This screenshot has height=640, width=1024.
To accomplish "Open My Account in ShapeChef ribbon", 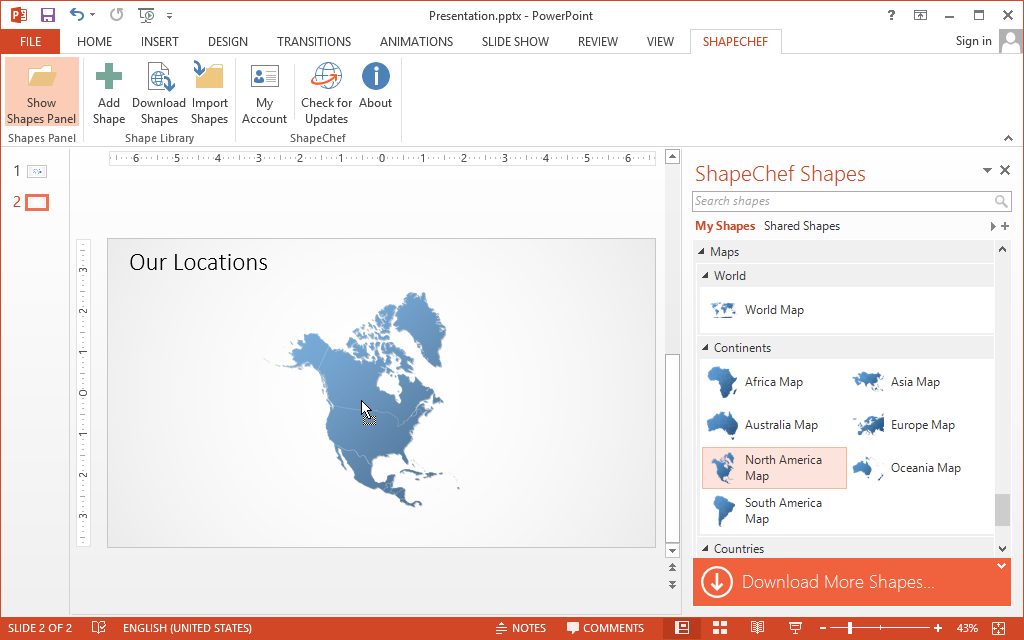I will [264, 93].
